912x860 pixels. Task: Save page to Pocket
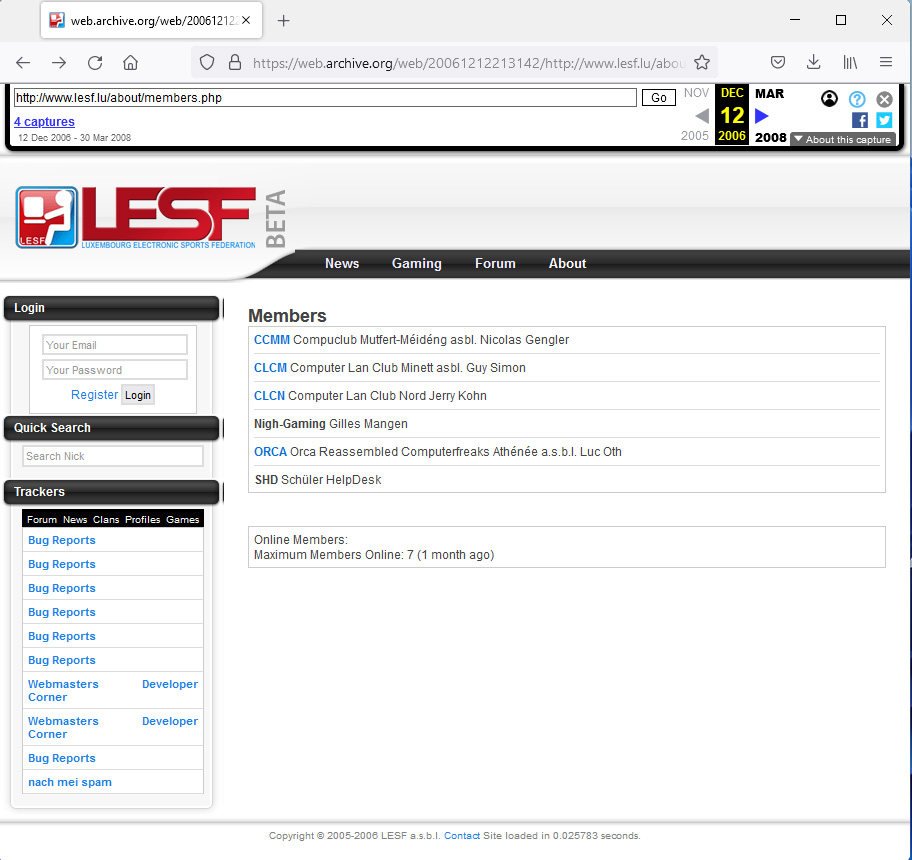778,62
